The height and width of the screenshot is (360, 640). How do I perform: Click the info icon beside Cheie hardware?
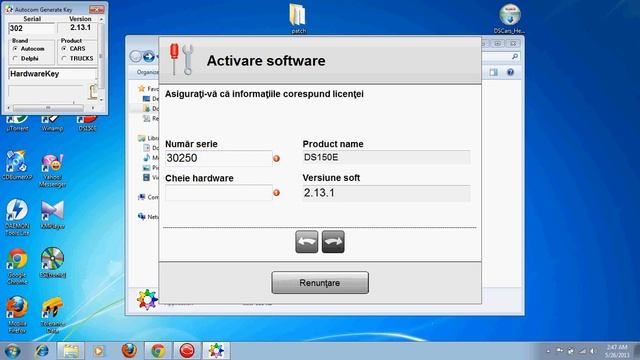coord(276,193)
